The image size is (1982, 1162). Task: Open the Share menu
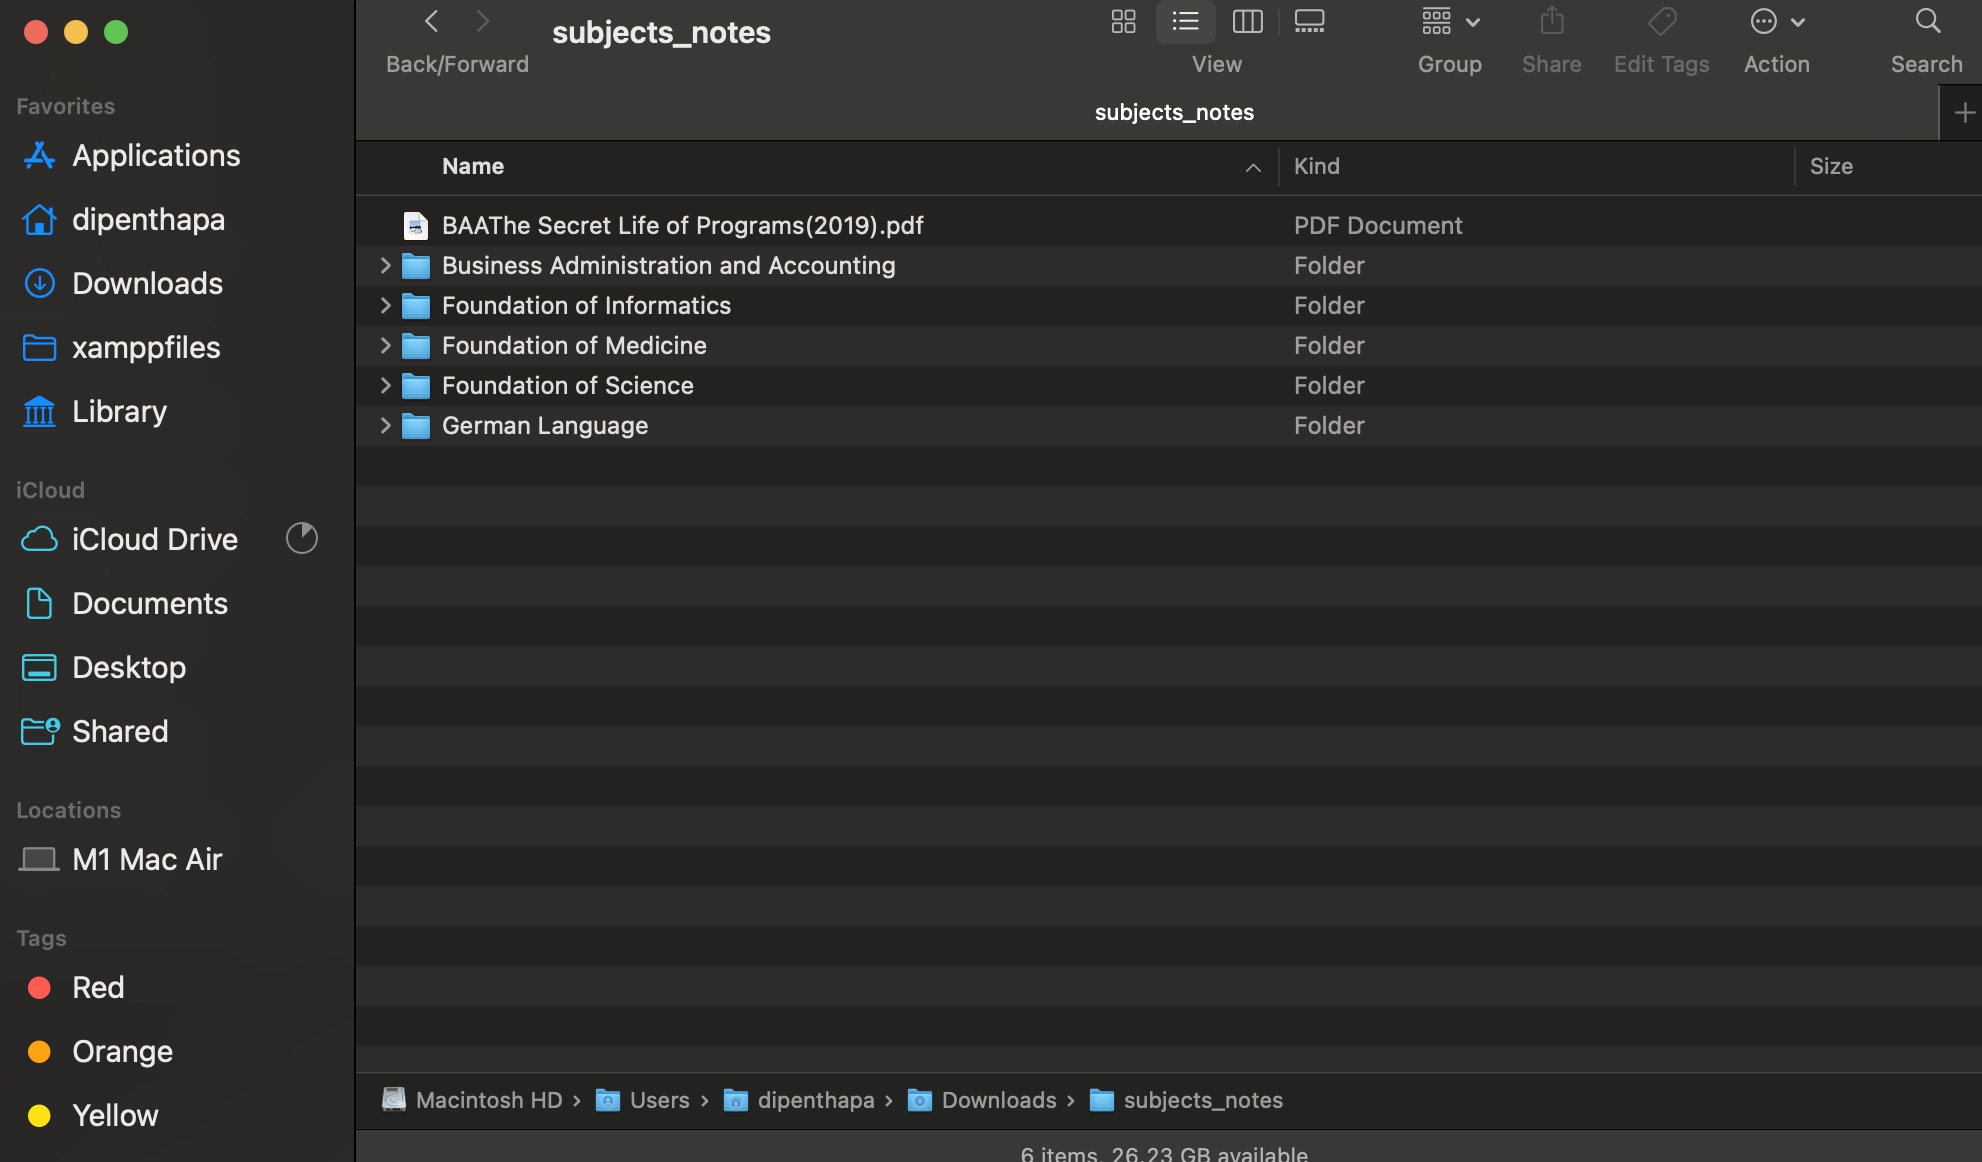click(x=1550, y=21)
